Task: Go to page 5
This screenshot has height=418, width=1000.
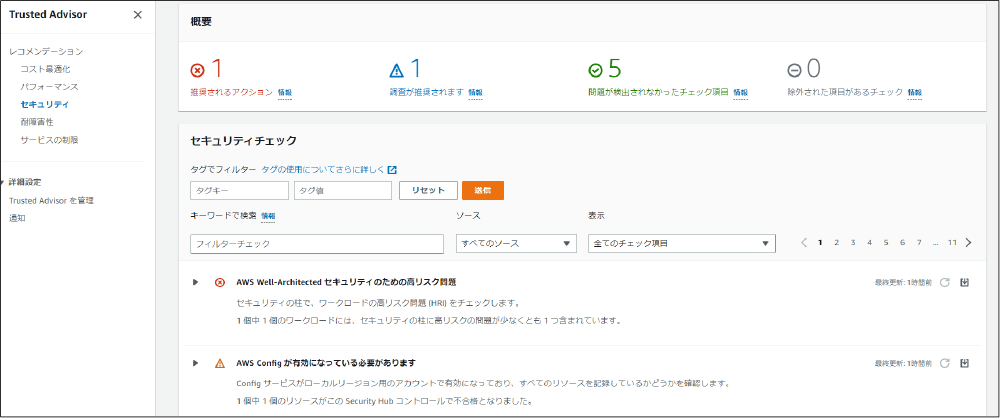Action: [886, 243]
